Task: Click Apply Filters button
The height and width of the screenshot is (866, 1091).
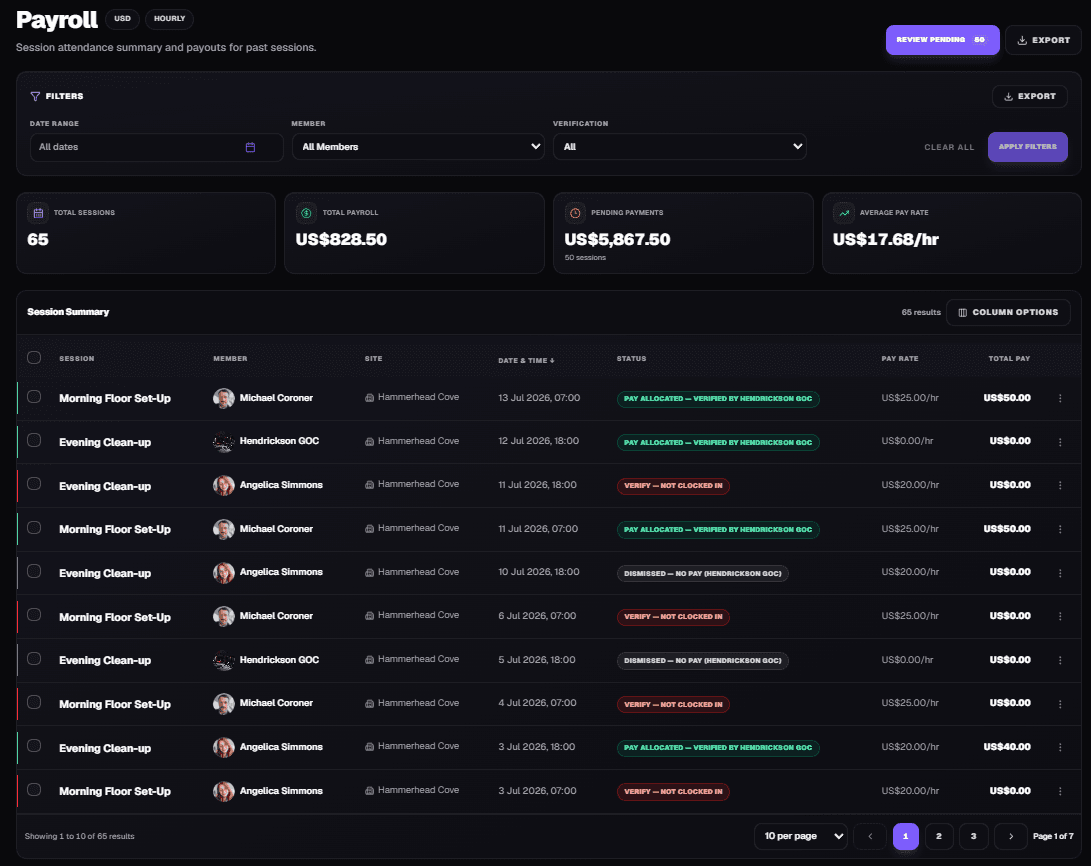Action: tap(1028, 147)
